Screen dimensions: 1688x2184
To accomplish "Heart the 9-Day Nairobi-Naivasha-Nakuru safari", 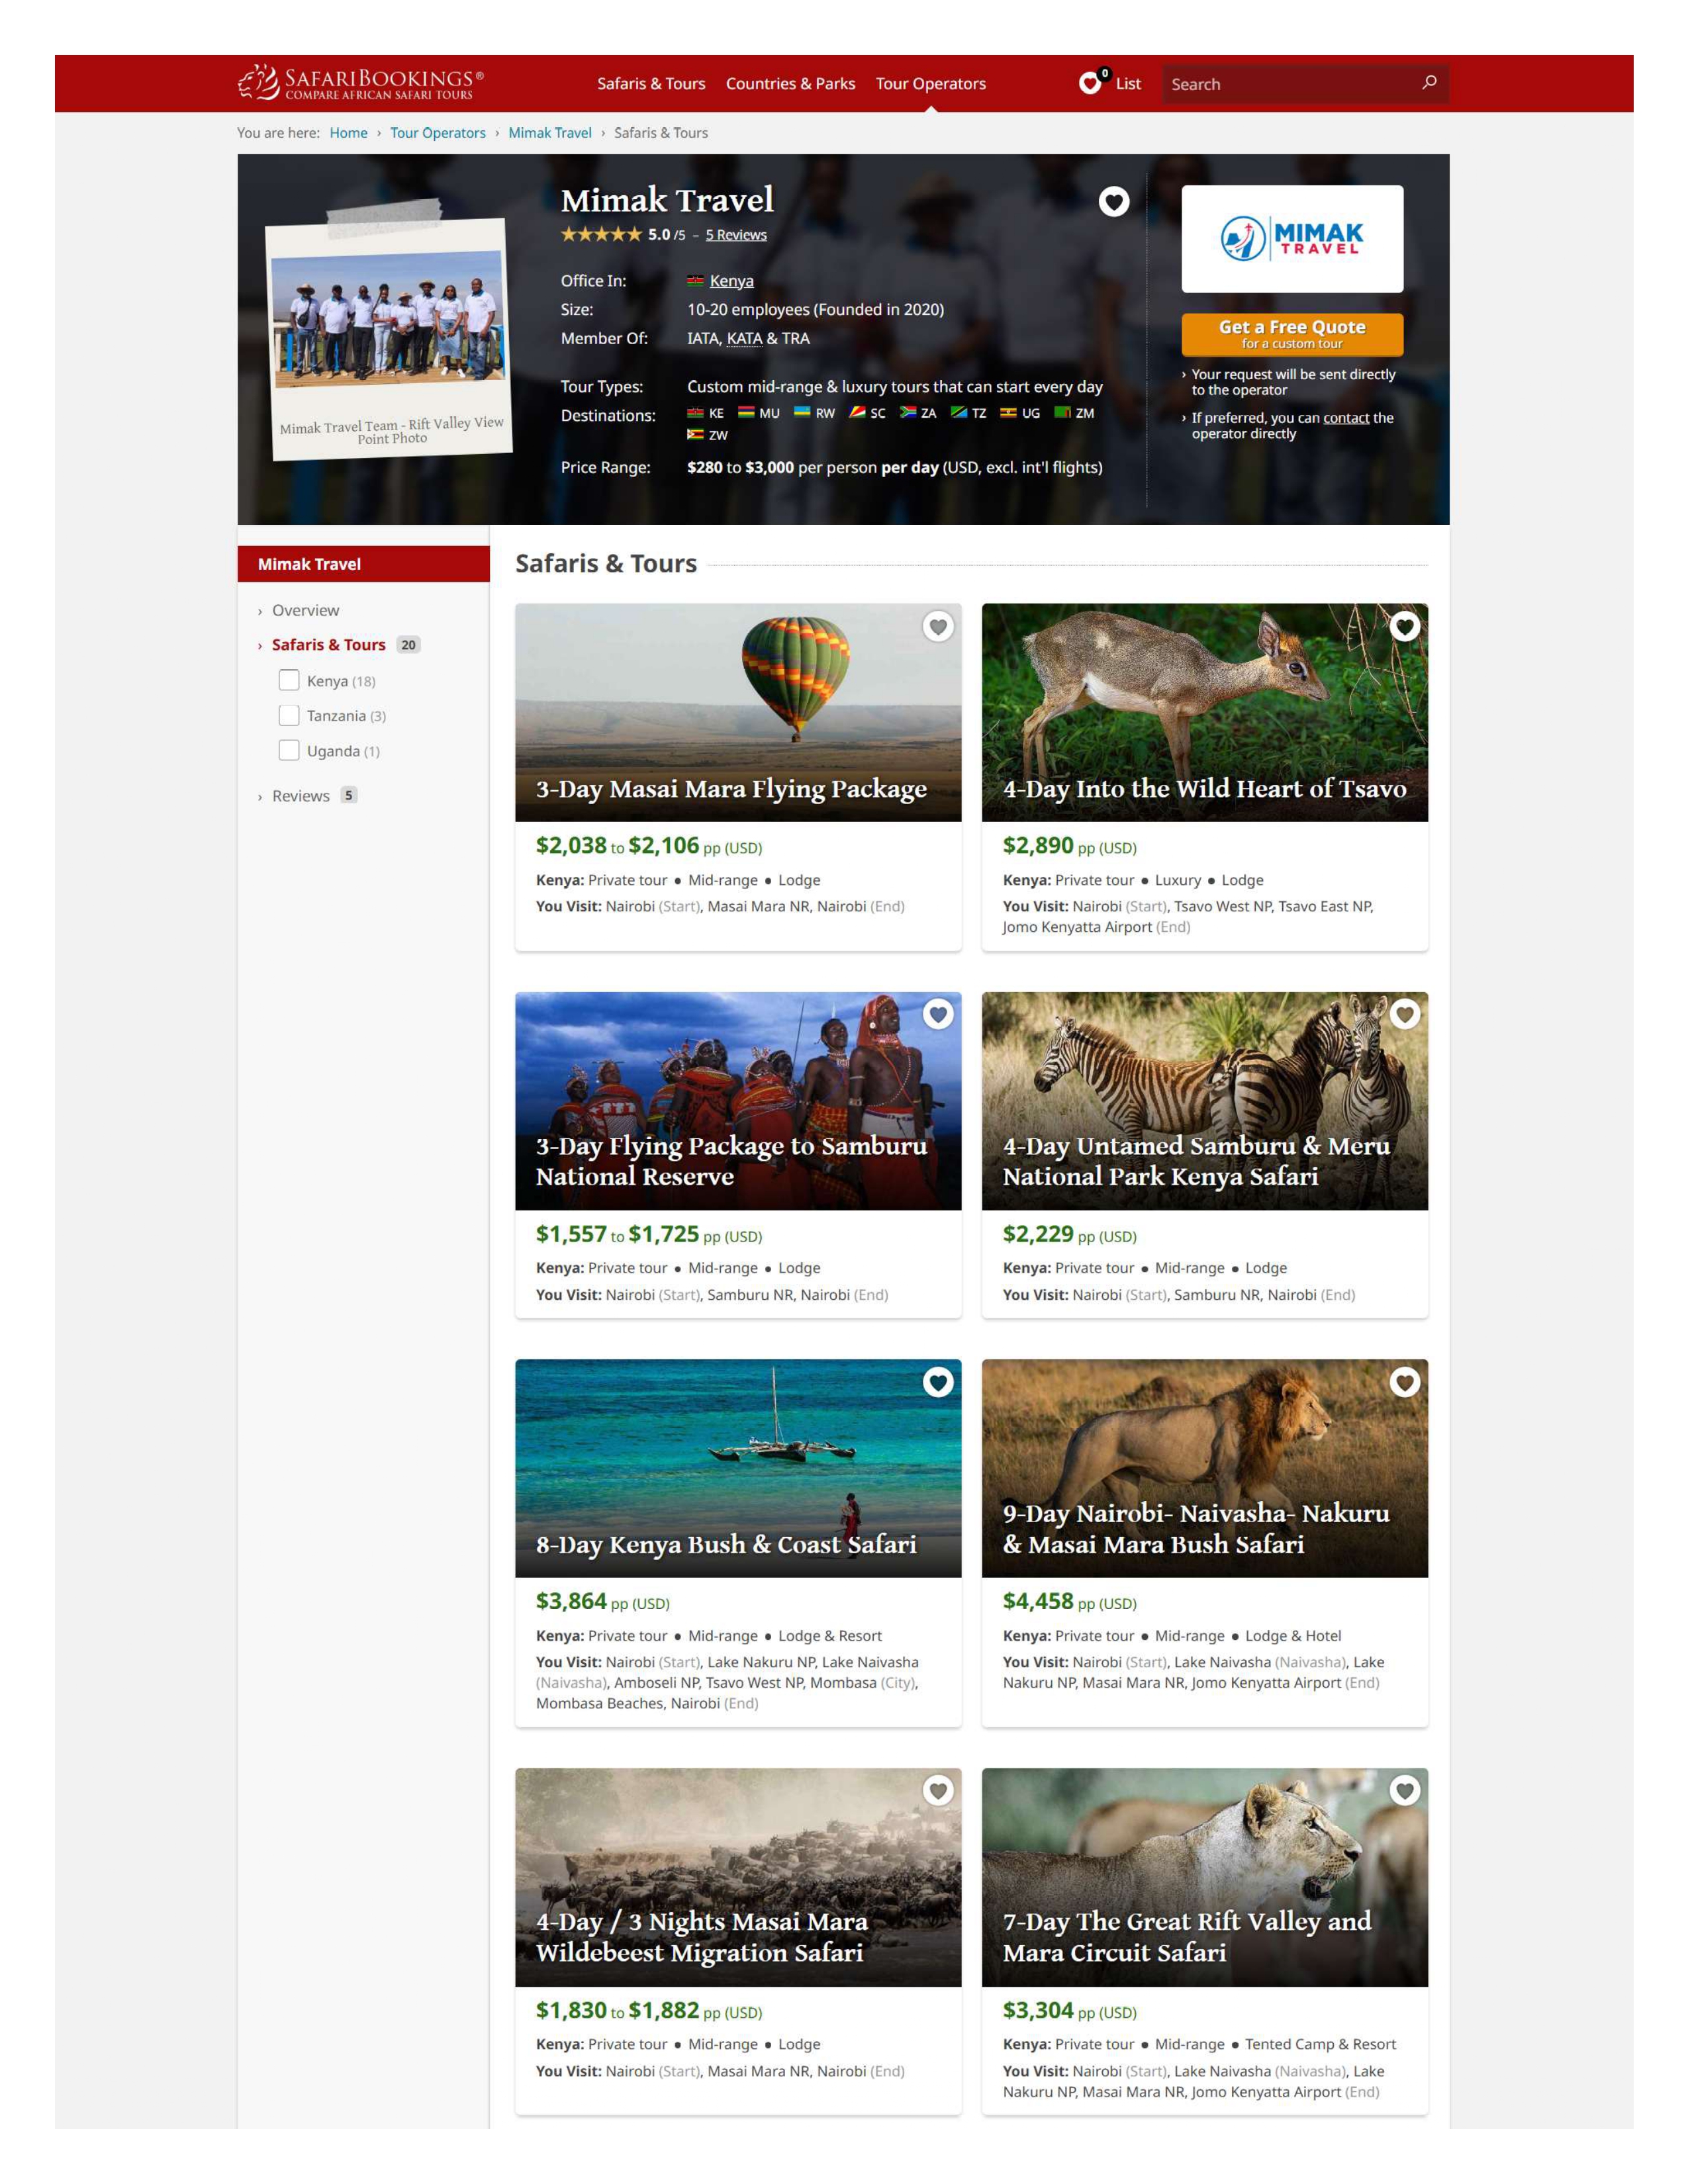I will coord(1405,1382).
